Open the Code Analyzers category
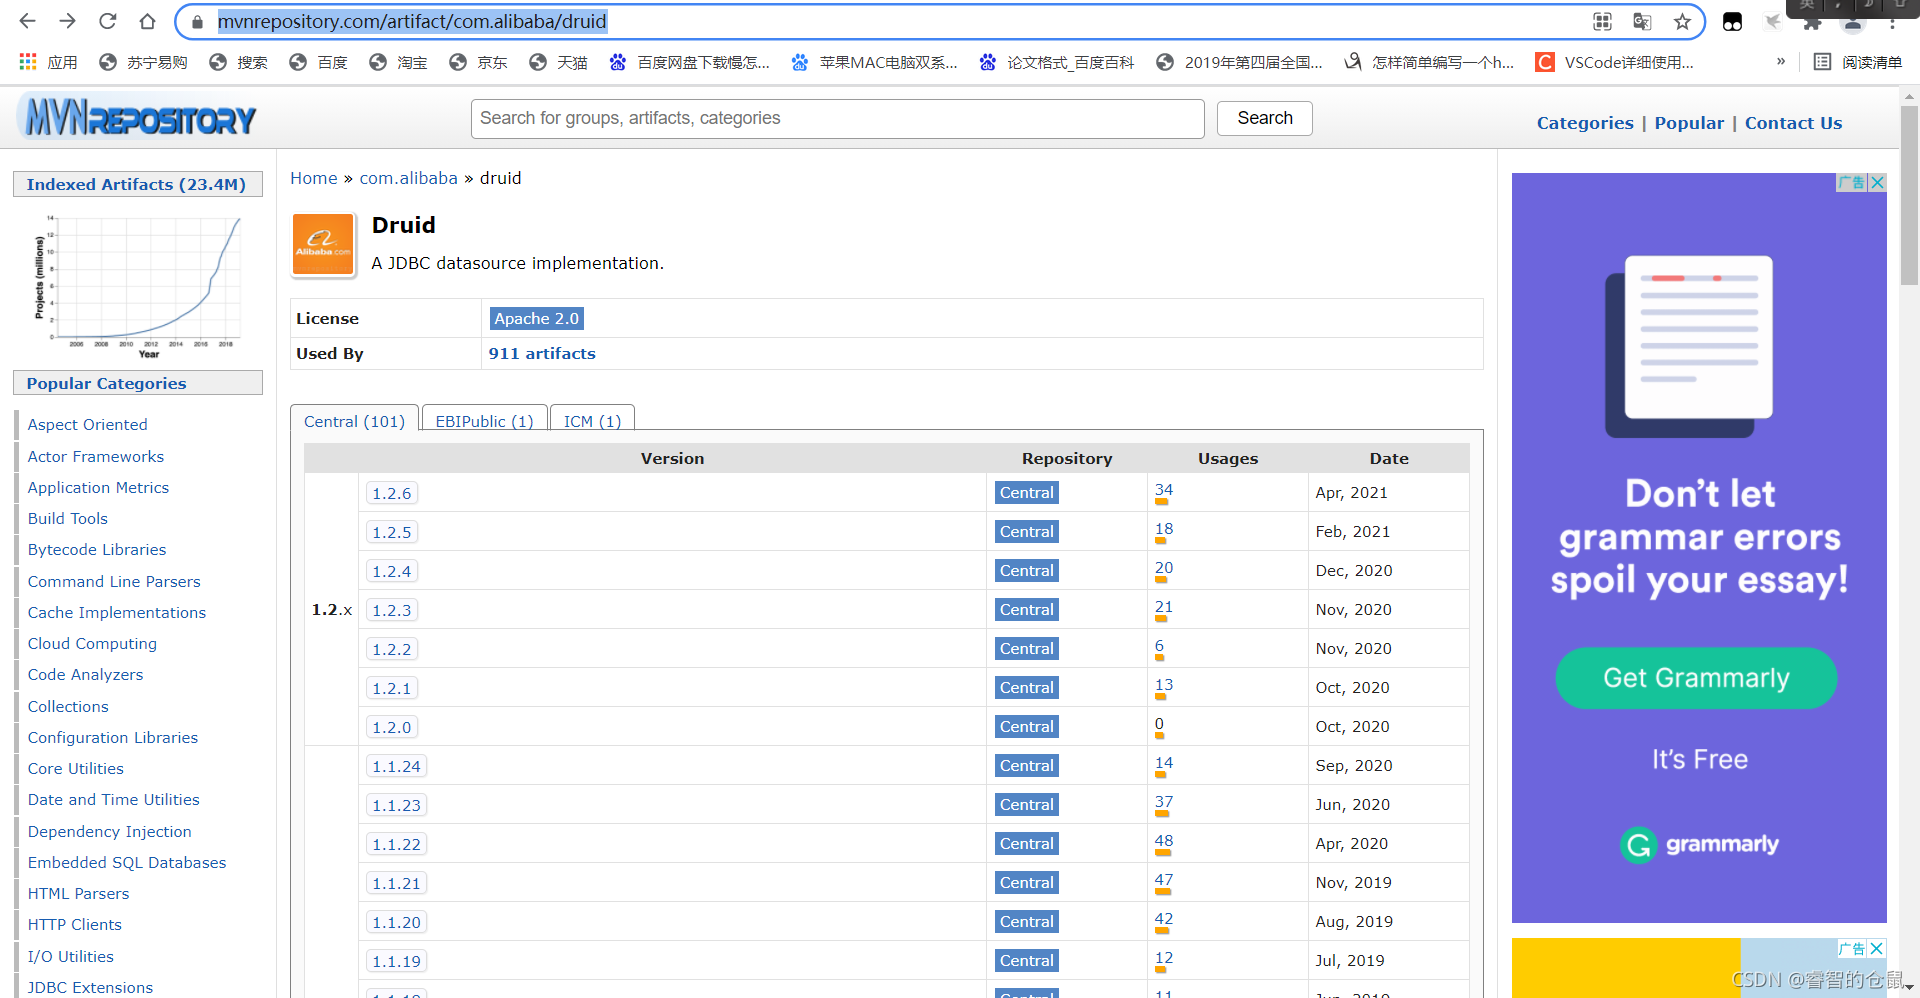The height and width of the screenshot is (998, 1920). (x=85, y=674)
